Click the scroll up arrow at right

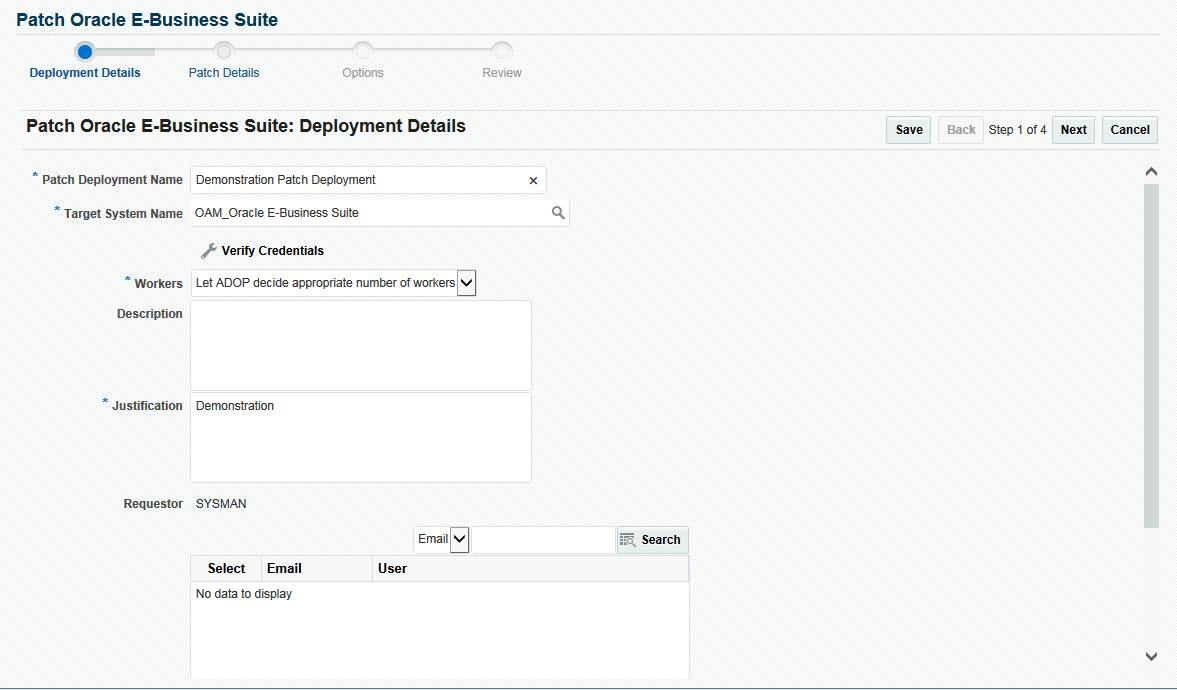(1151, 172)
